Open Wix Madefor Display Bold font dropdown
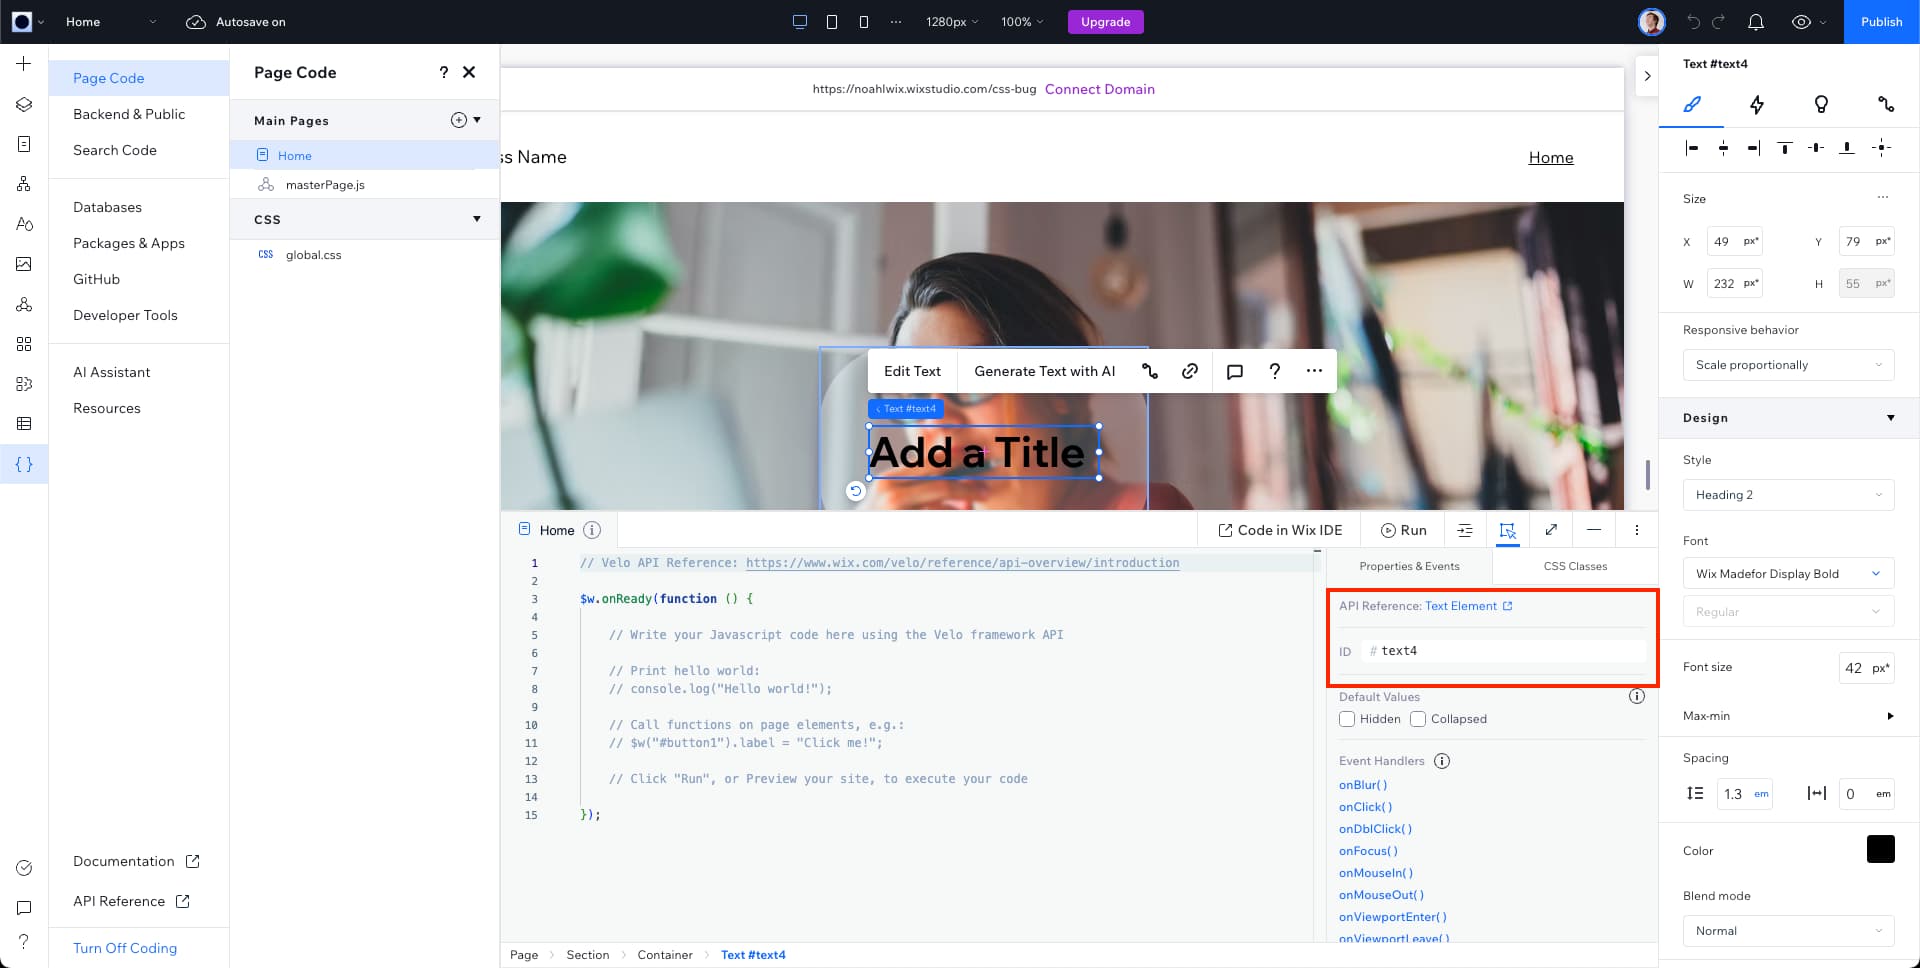1920x968 pixels. (1788, 574)
